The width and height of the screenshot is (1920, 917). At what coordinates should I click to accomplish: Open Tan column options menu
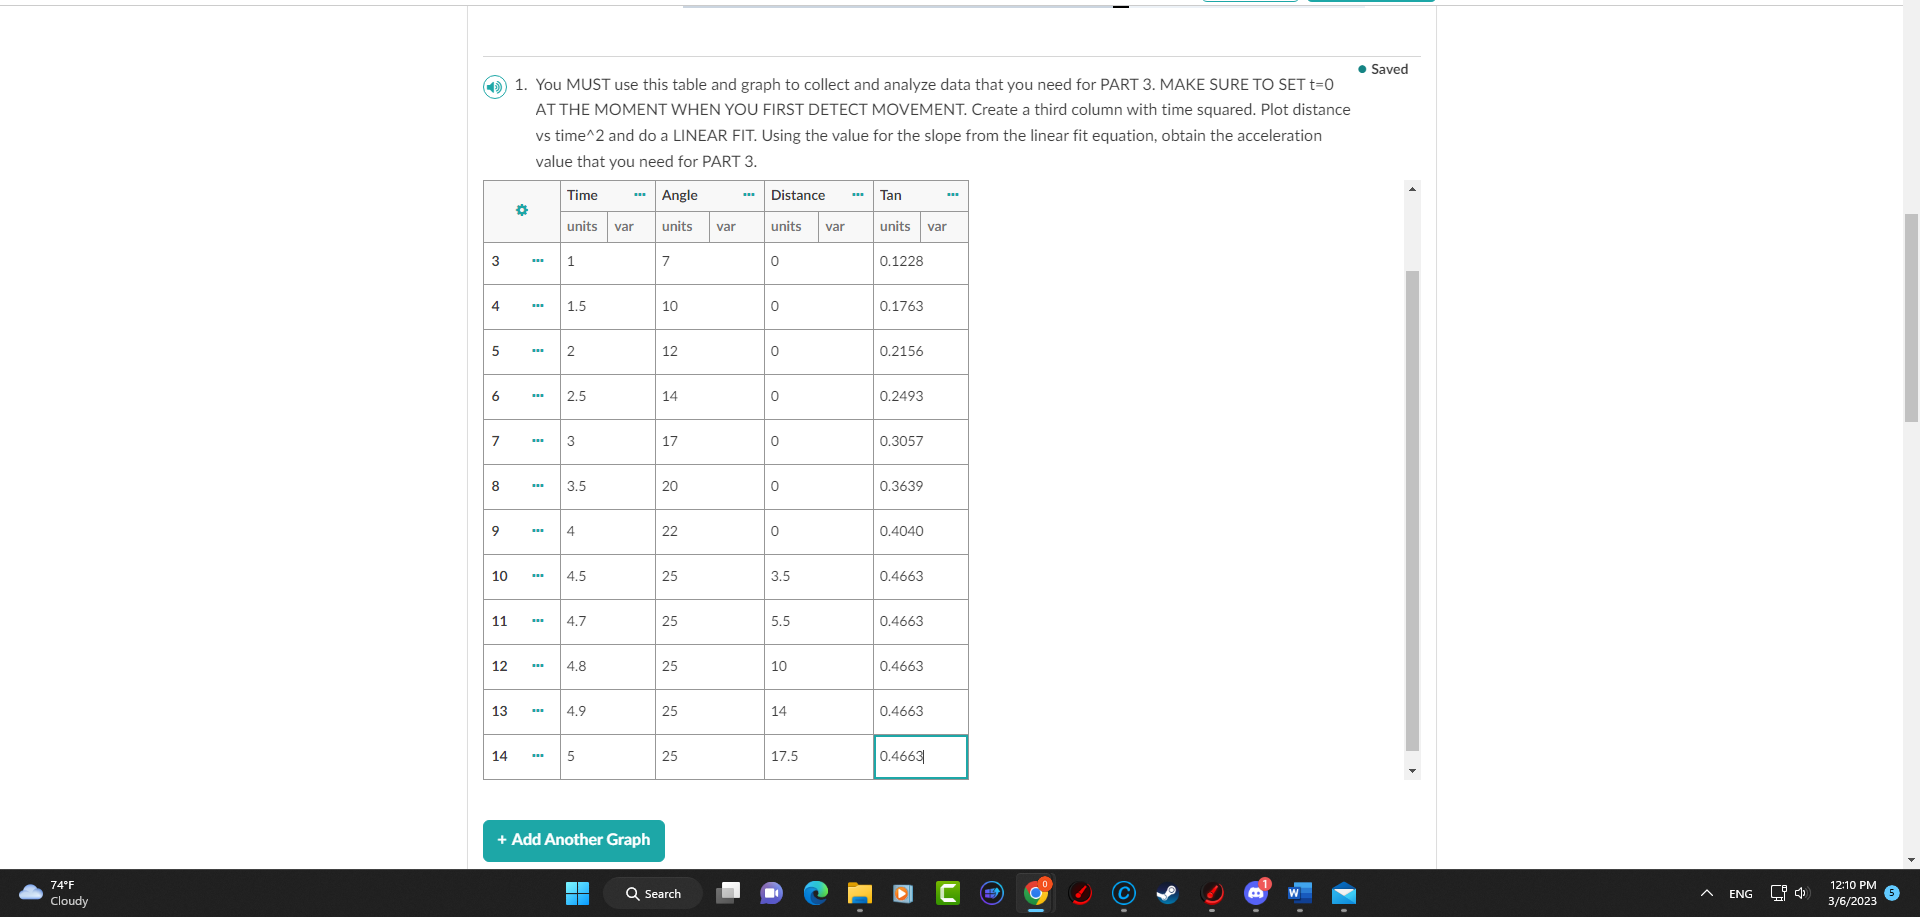953,195
